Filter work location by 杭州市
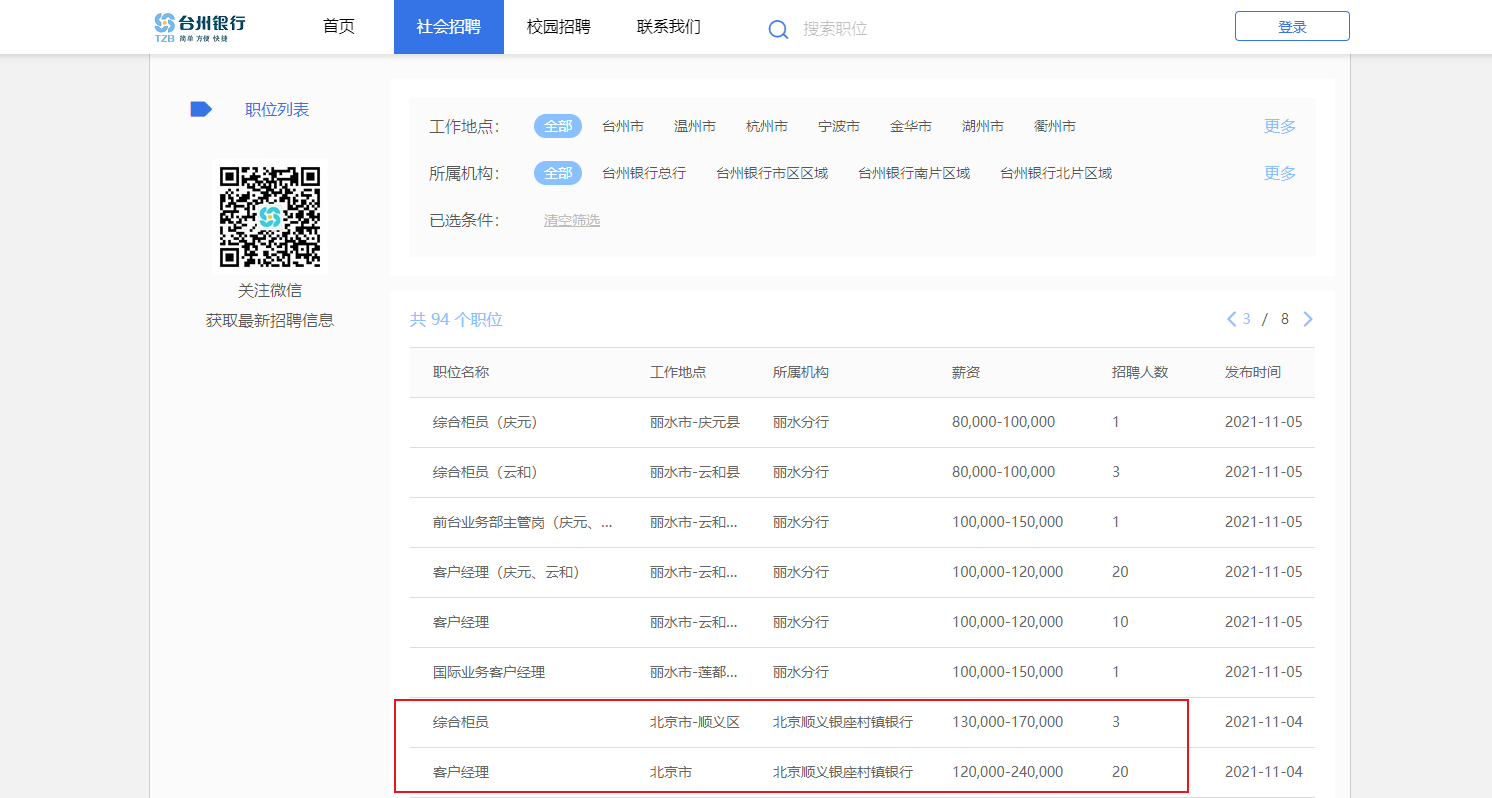Image resolution: width=1492 pixels, height=798 pixels. coord(767,126)
